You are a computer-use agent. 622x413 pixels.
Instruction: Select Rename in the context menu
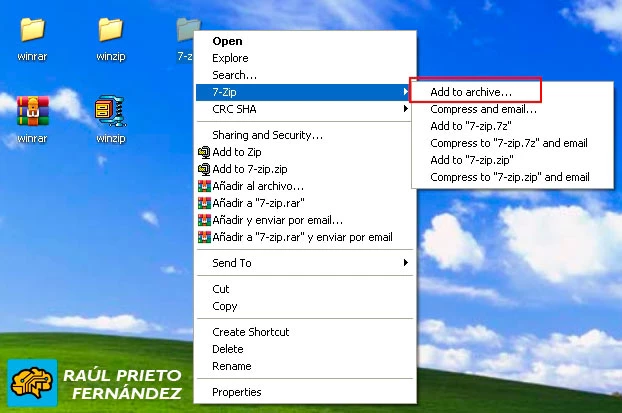click(230, 366)
